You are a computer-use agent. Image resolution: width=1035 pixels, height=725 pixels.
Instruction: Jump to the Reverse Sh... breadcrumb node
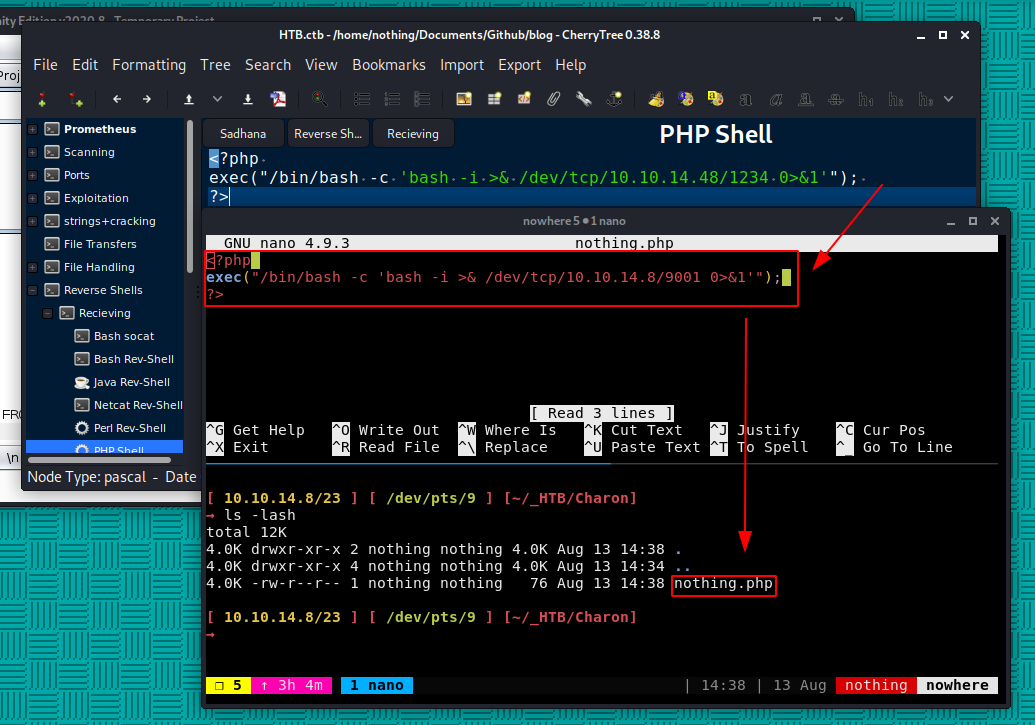328,134
